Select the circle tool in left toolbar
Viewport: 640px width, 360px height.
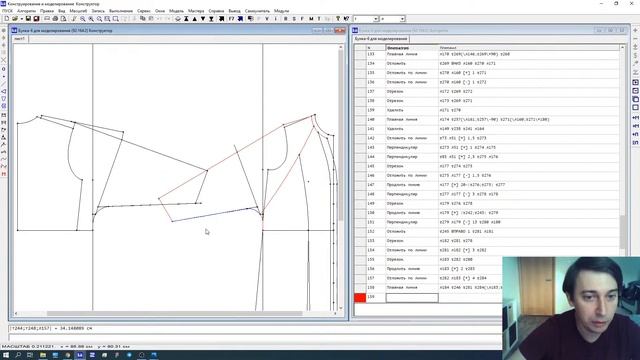point(4,69)
